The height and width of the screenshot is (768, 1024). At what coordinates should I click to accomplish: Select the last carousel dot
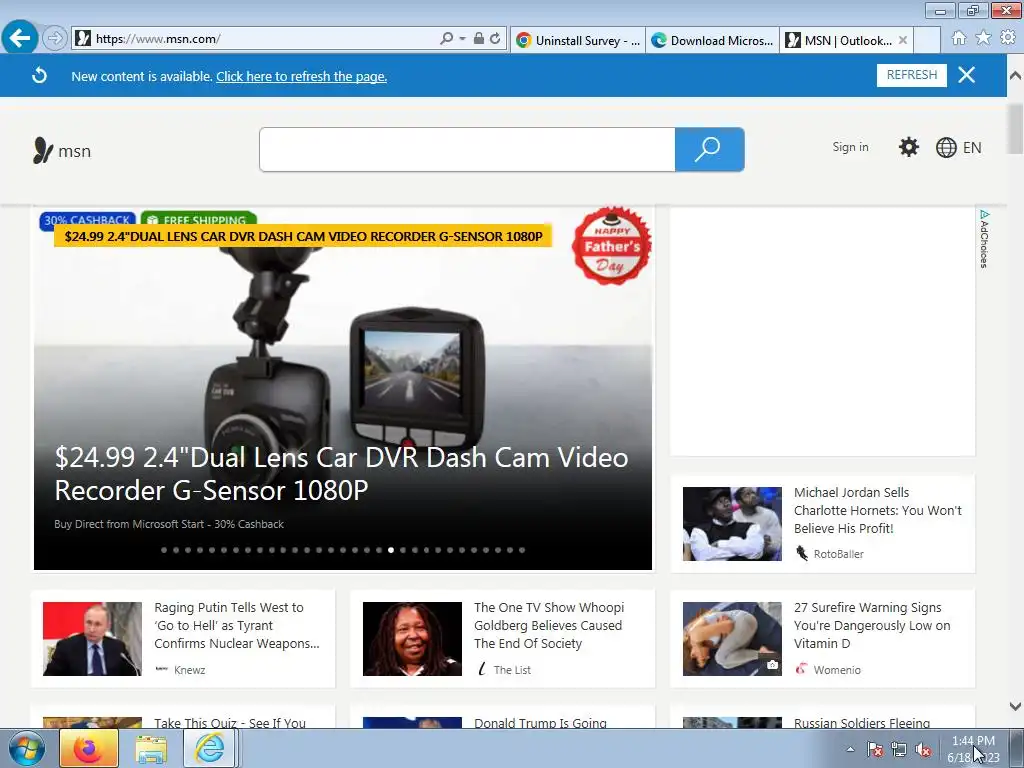(522, 550)
